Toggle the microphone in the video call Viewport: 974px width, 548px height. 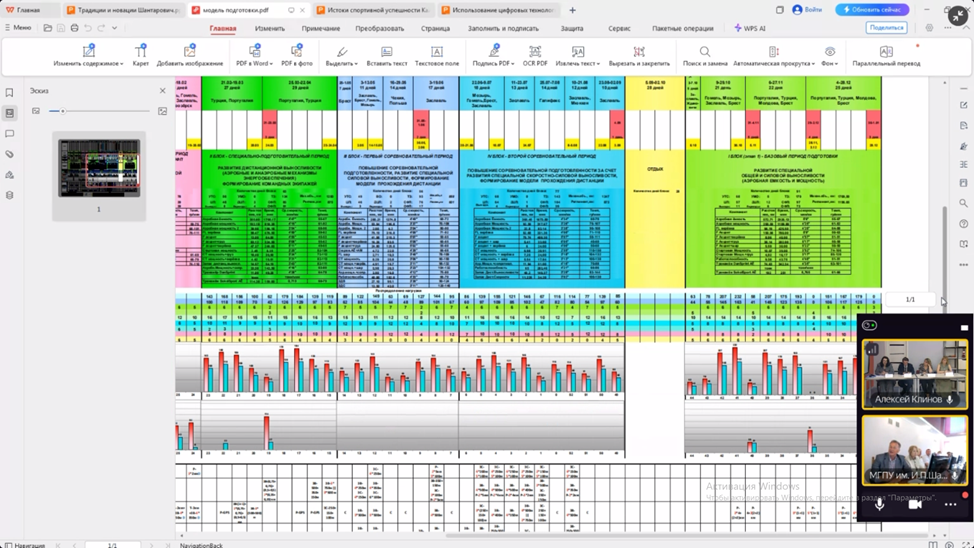coord(880,505)
